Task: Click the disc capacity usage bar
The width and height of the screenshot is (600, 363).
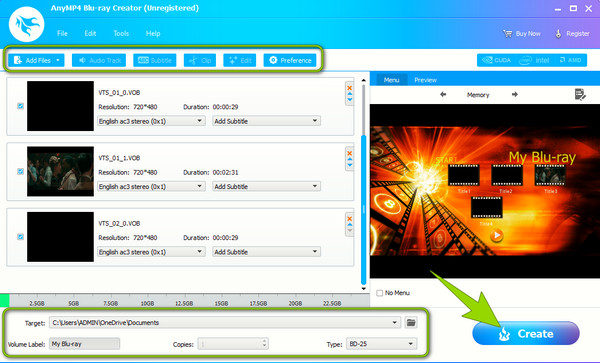Action: (185, 300)
